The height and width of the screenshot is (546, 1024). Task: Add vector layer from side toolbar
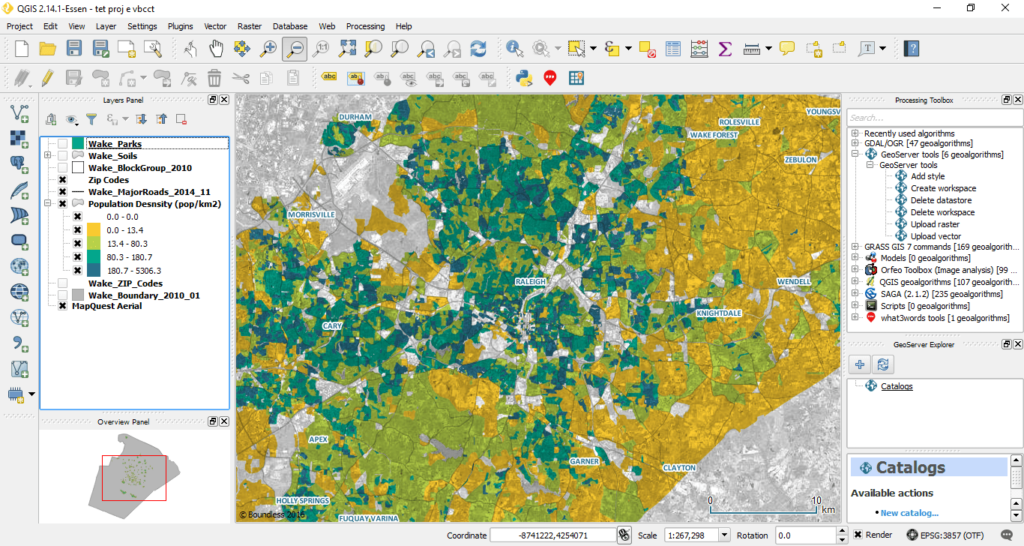[x=20, y=113]
